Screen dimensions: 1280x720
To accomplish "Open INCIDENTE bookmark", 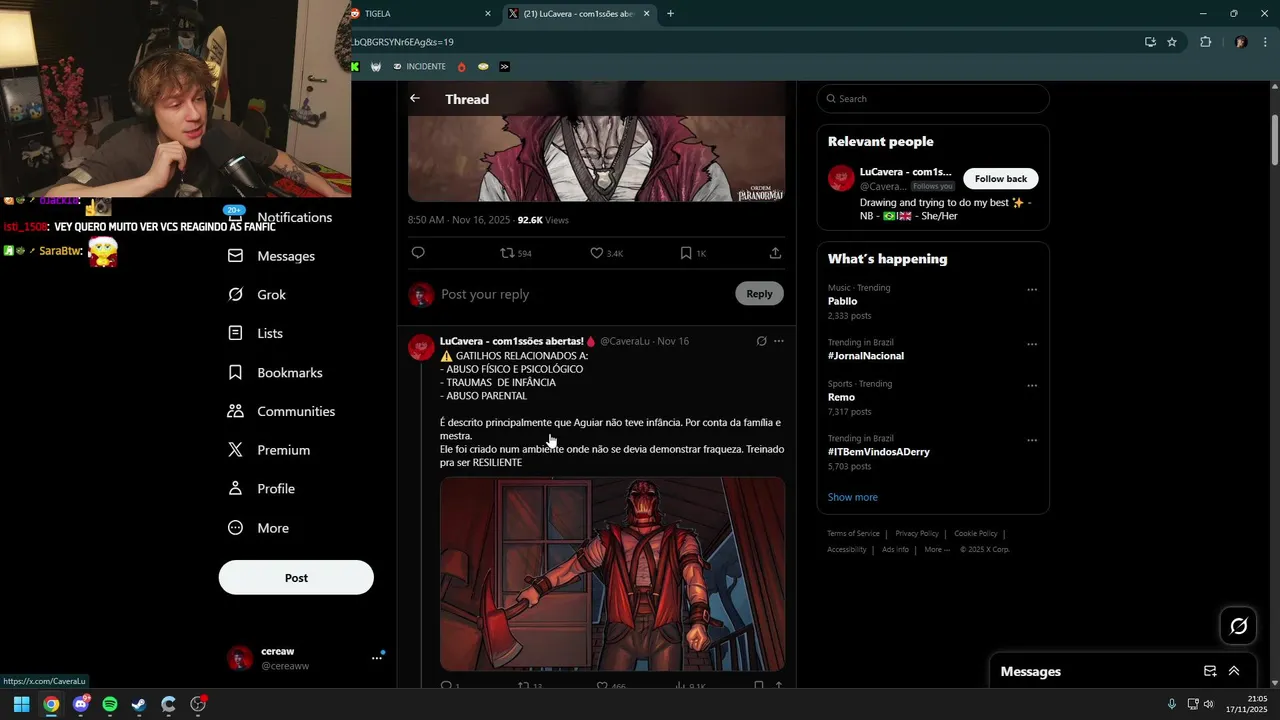I will [420, 67].
